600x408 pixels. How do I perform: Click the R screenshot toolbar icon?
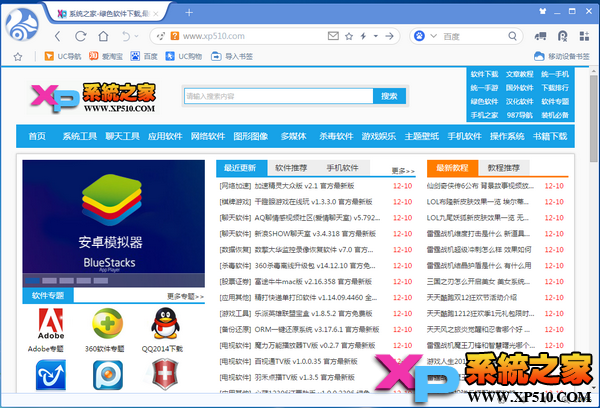562,36
